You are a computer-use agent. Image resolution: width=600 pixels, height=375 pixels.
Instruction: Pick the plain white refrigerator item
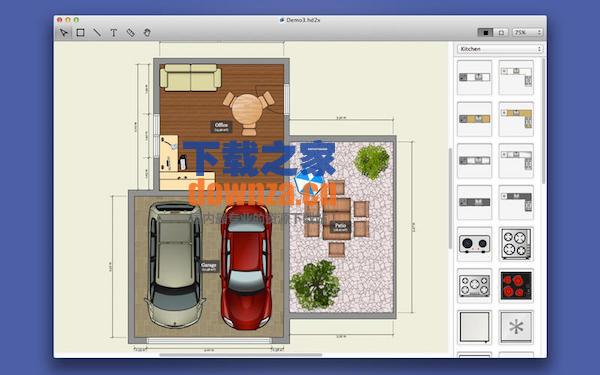click(474, 327)
